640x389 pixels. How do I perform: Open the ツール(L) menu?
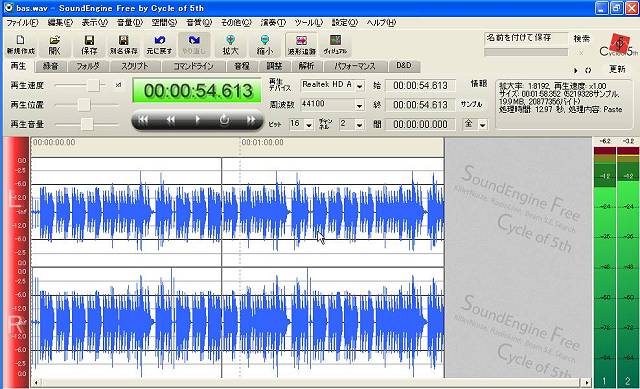click(x=309, y=22)
